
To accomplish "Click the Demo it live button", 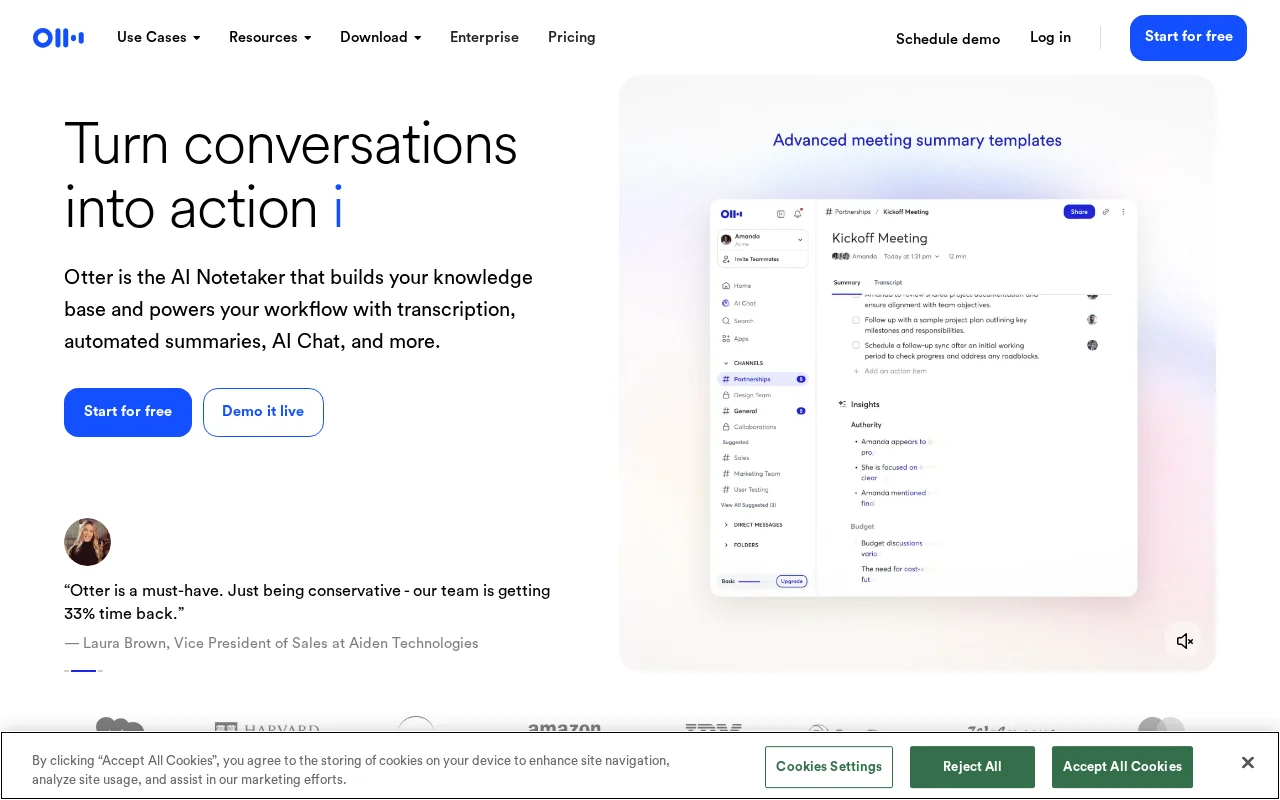I will click(x=263, y=412).
